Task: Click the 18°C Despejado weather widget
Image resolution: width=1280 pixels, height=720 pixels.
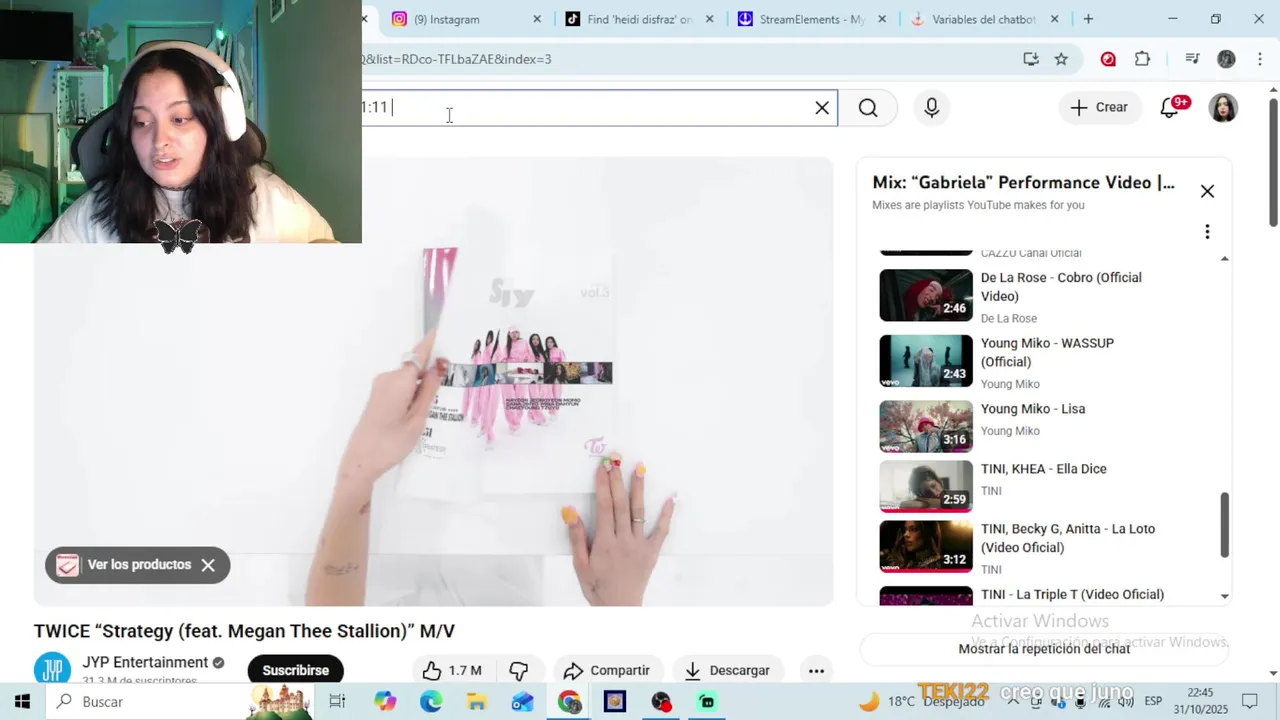Action: (922, 701)
